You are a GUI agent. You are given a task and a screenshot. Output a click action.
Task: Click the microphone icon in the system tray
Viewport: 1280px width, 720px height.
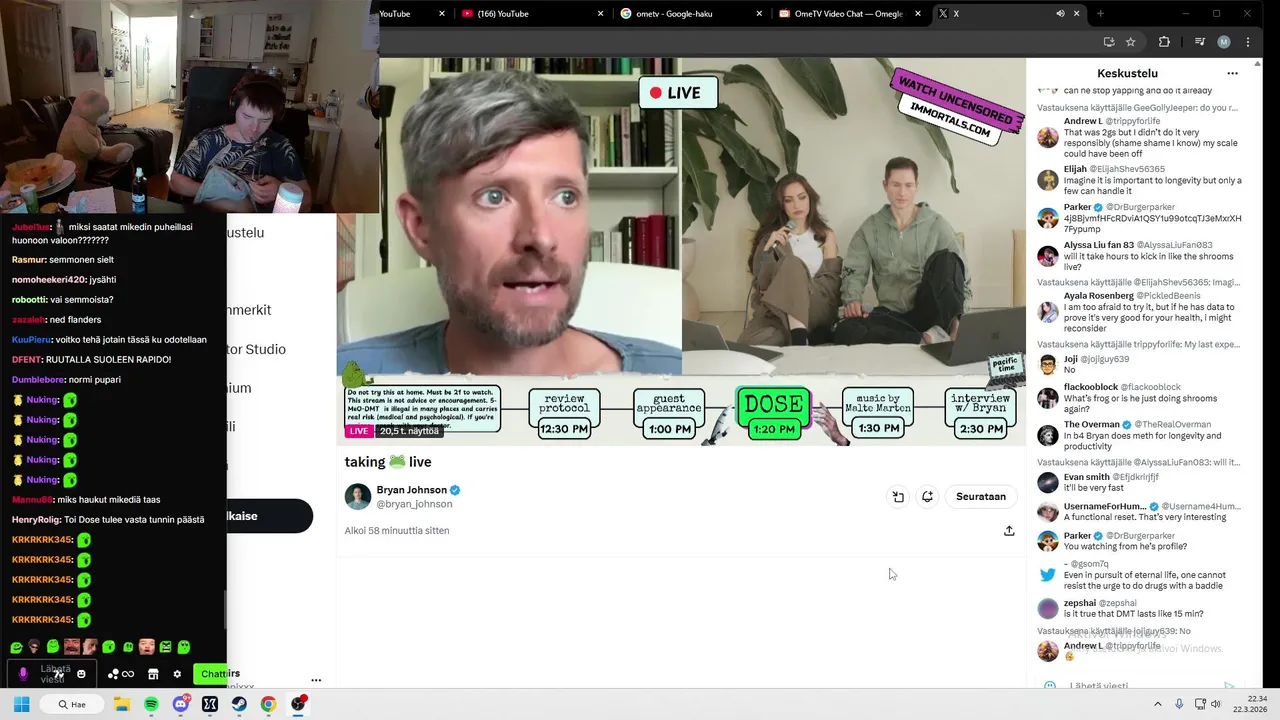(x=1179, y=704)
